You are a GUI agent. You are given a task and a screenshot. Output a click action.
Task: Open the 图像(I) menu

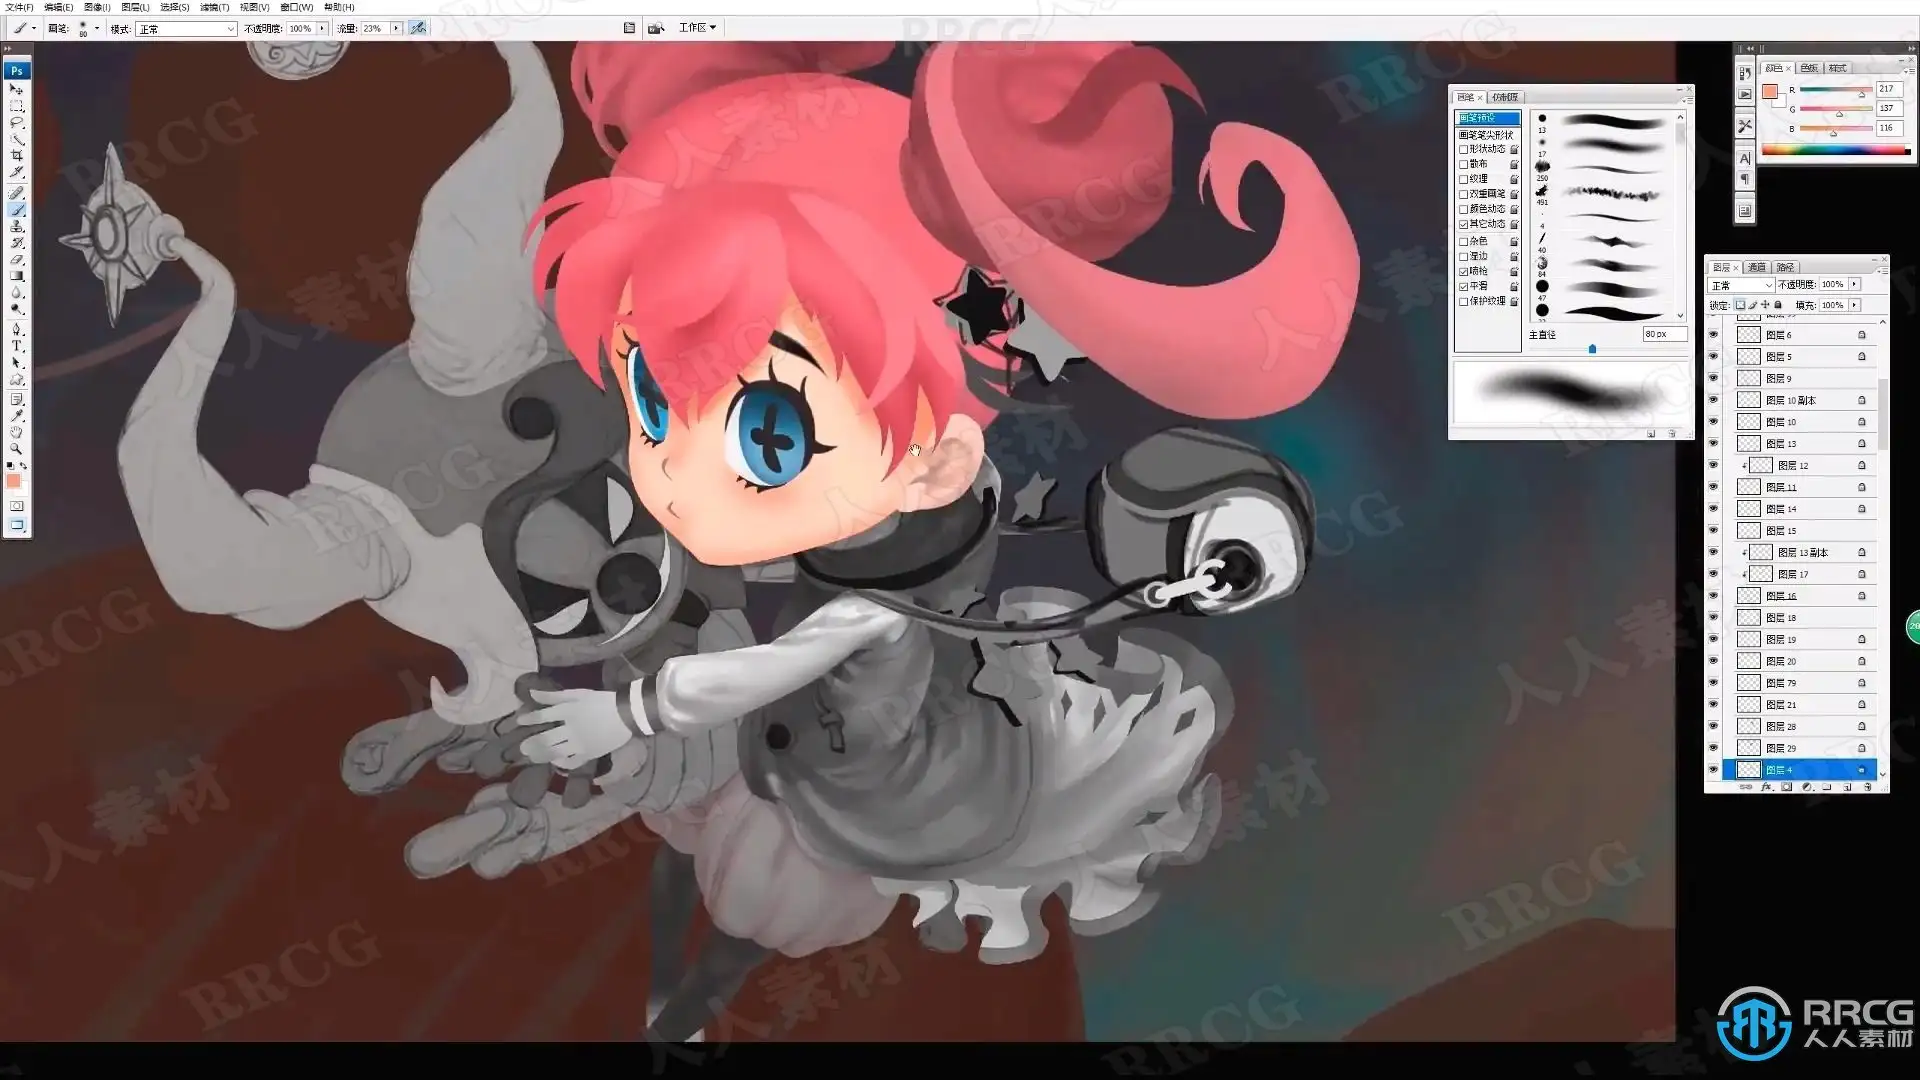pyautogui.click(x=97, y=7)
